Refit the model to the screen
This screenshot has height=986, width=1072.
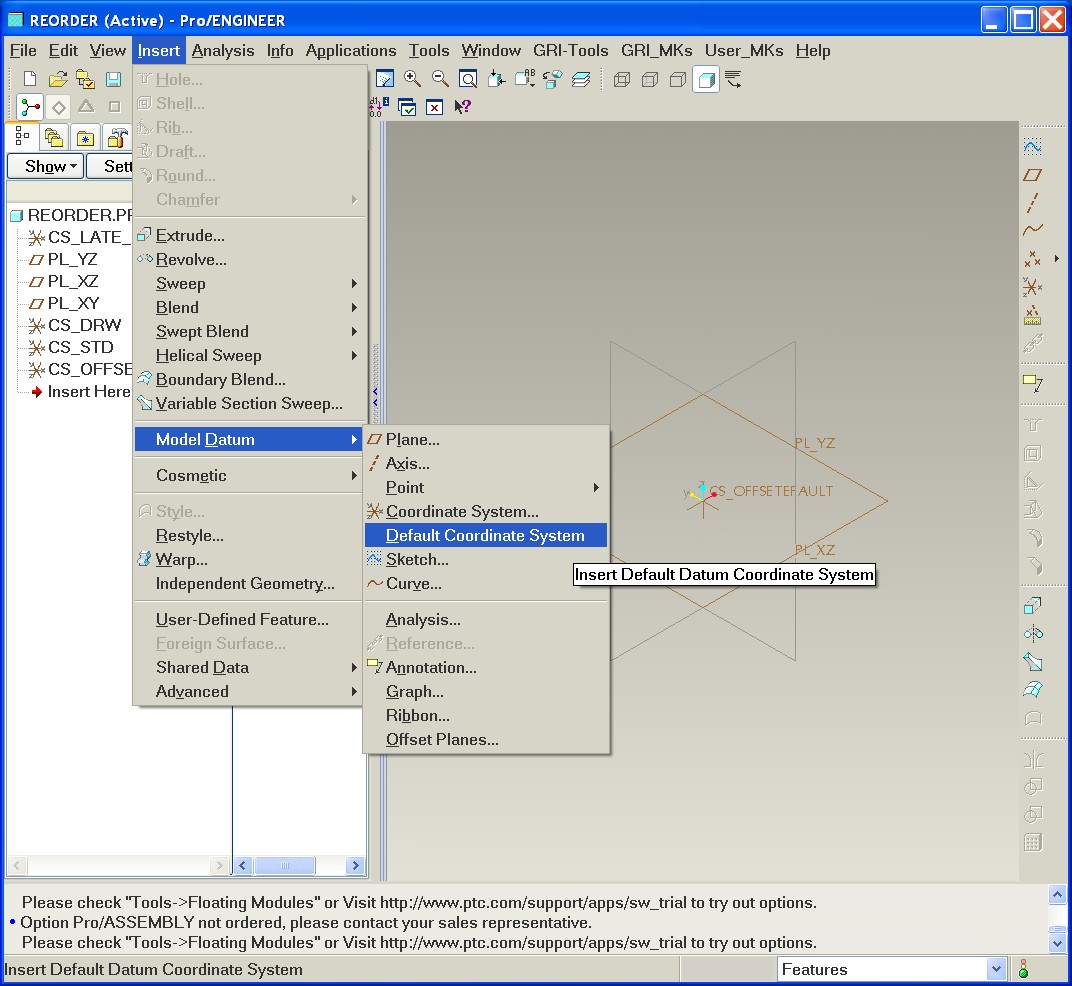(x=468, y=79)
